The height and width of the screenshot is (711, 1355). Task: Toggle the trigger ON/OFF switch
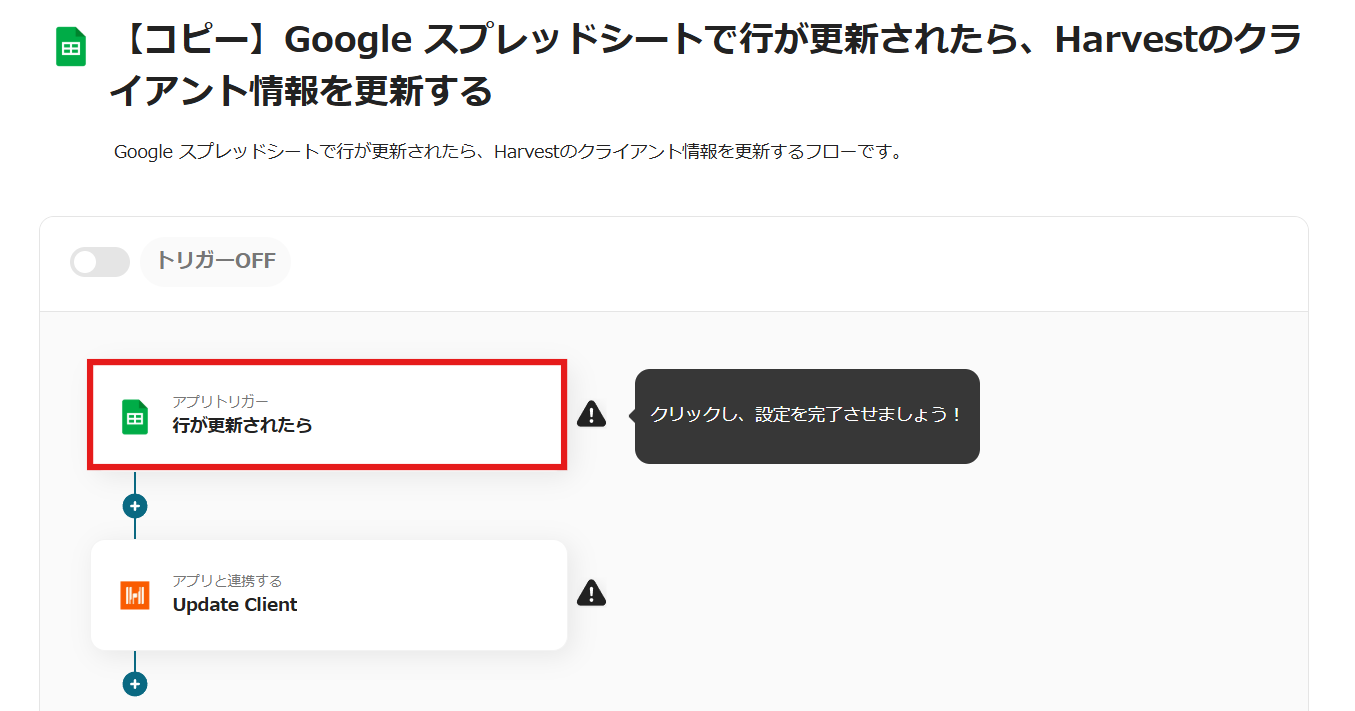100,262
